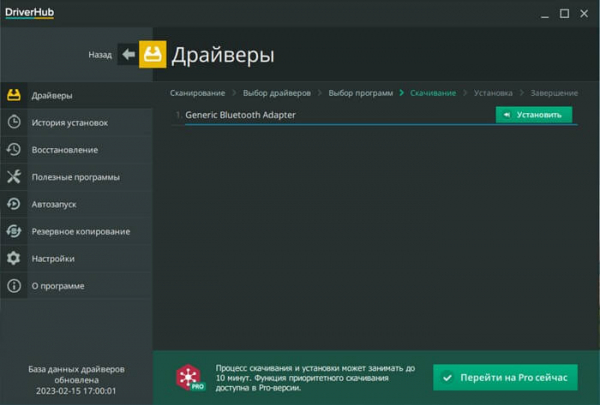Select the Скачивание step
The image size is (600, 405).
click(x=433, y=93)
